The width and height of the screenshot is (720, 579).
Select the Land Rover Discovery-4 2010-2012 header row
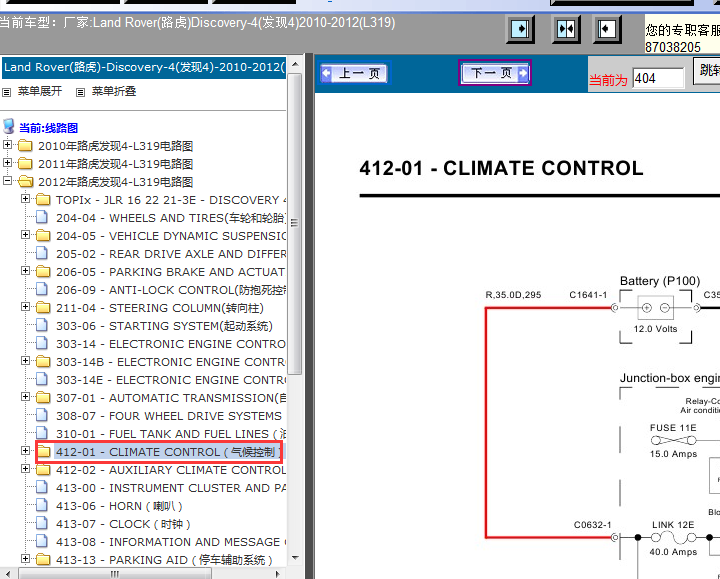(145, 67)
